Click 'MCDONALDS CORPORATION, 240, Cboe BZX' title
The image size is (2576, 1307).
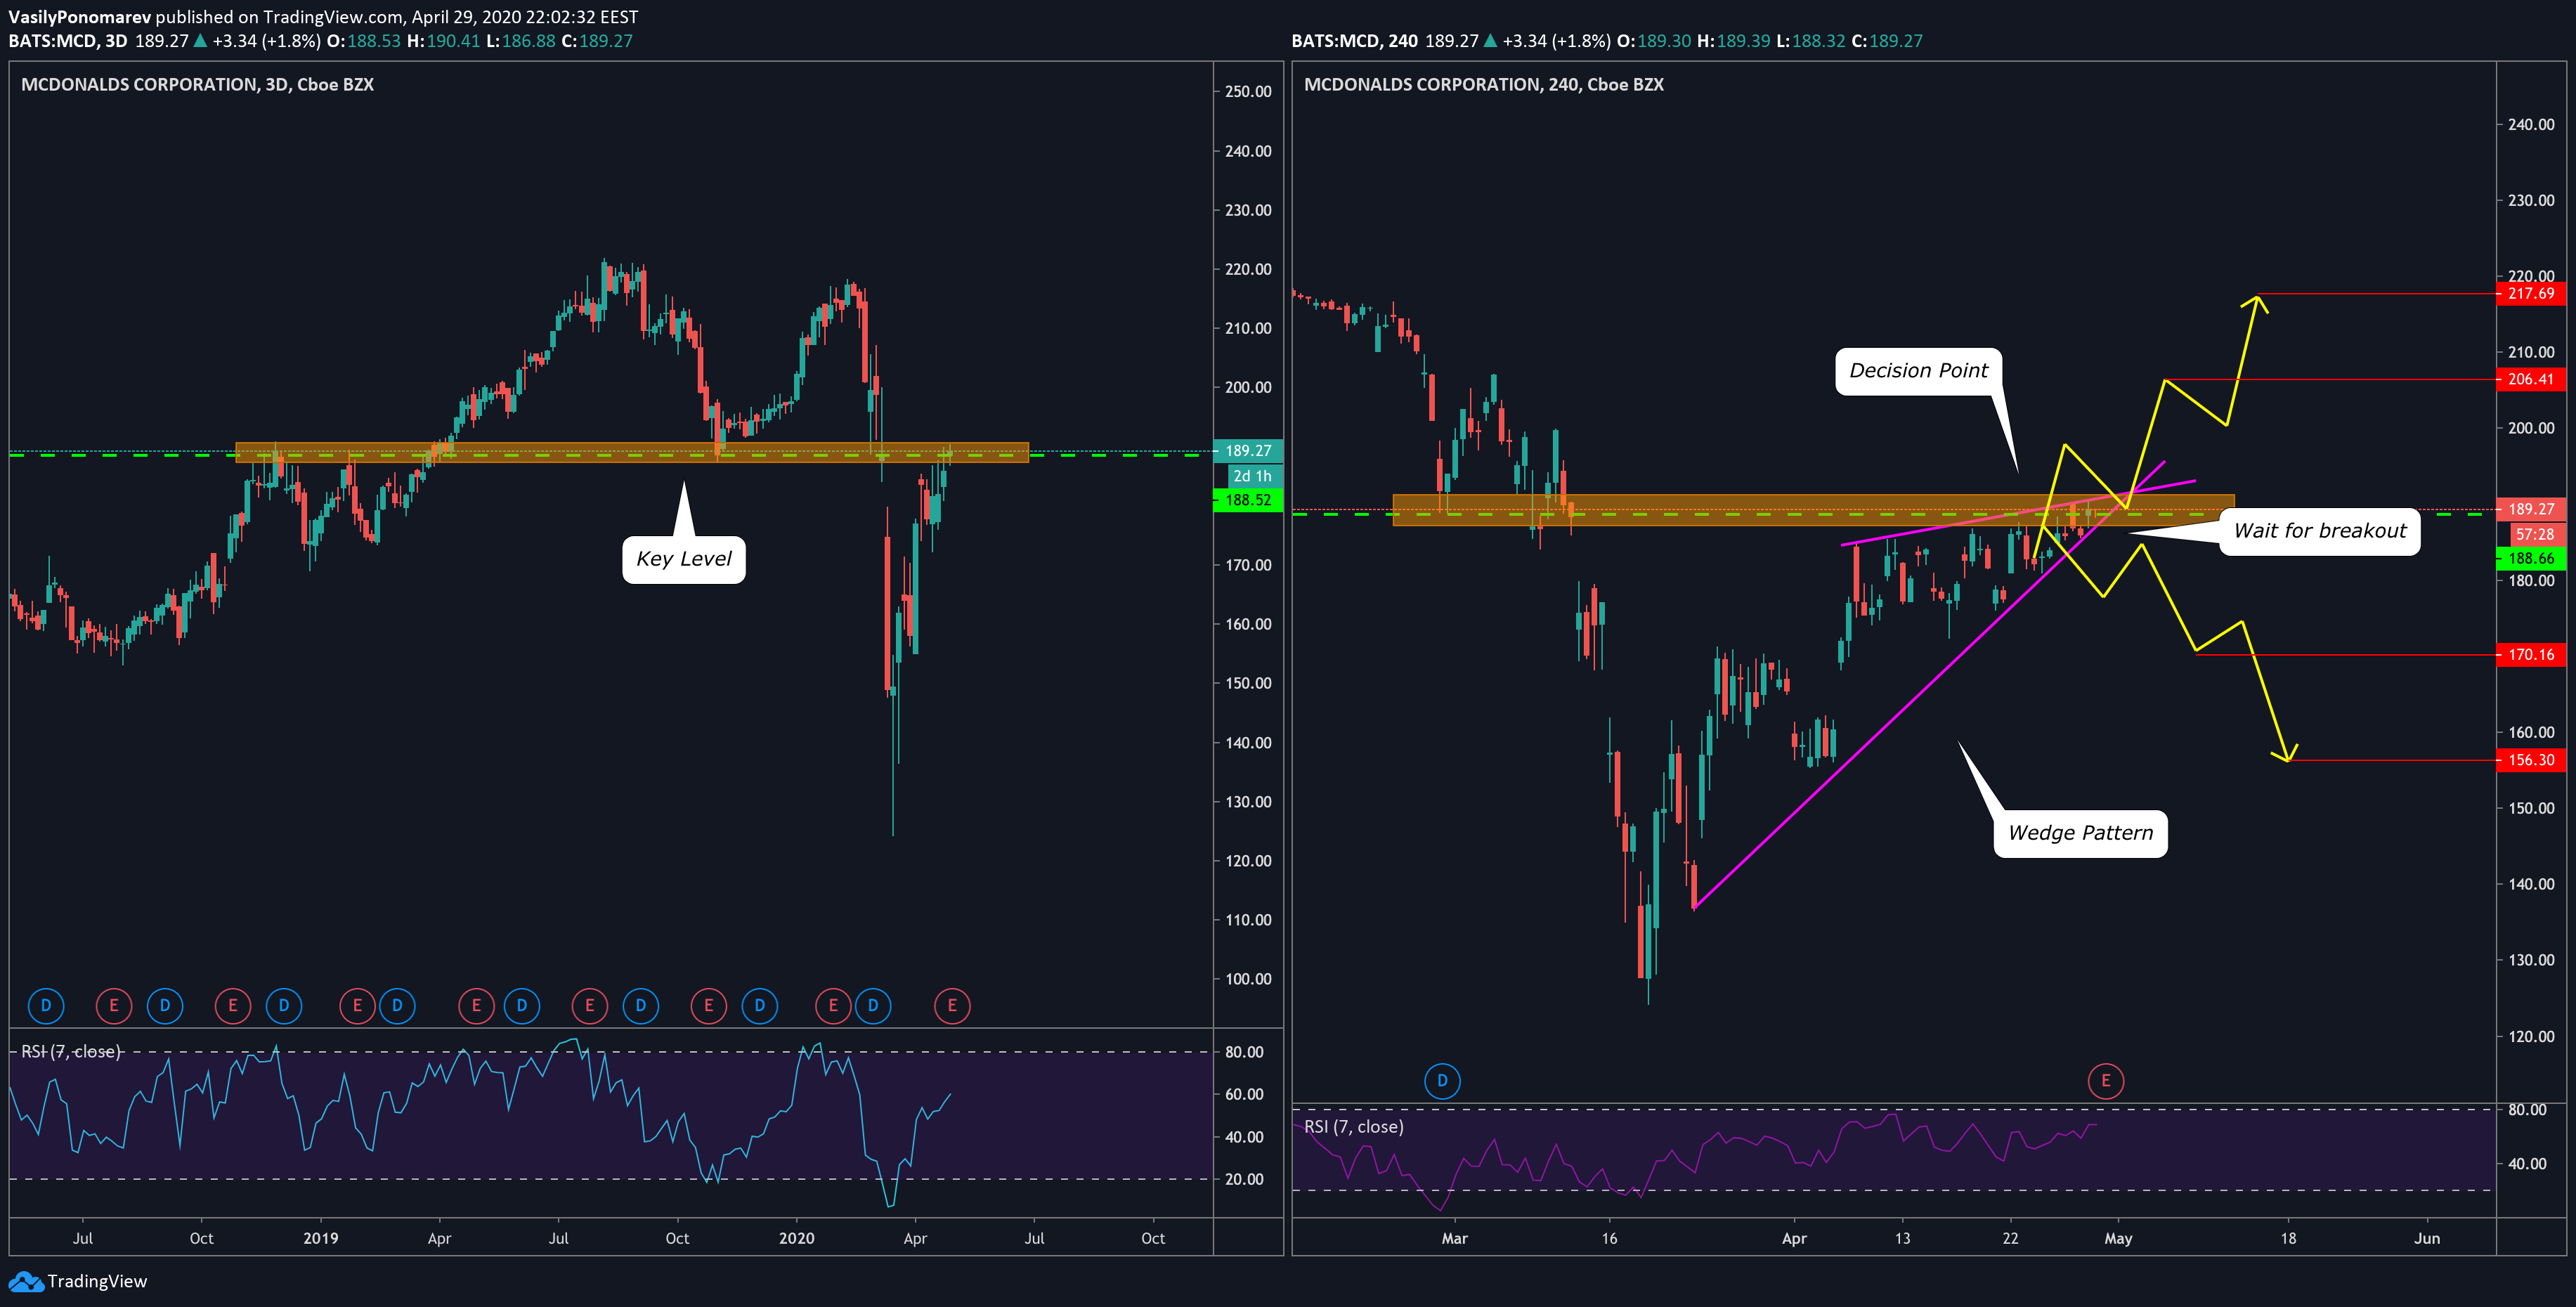[x=1484, y=85]
